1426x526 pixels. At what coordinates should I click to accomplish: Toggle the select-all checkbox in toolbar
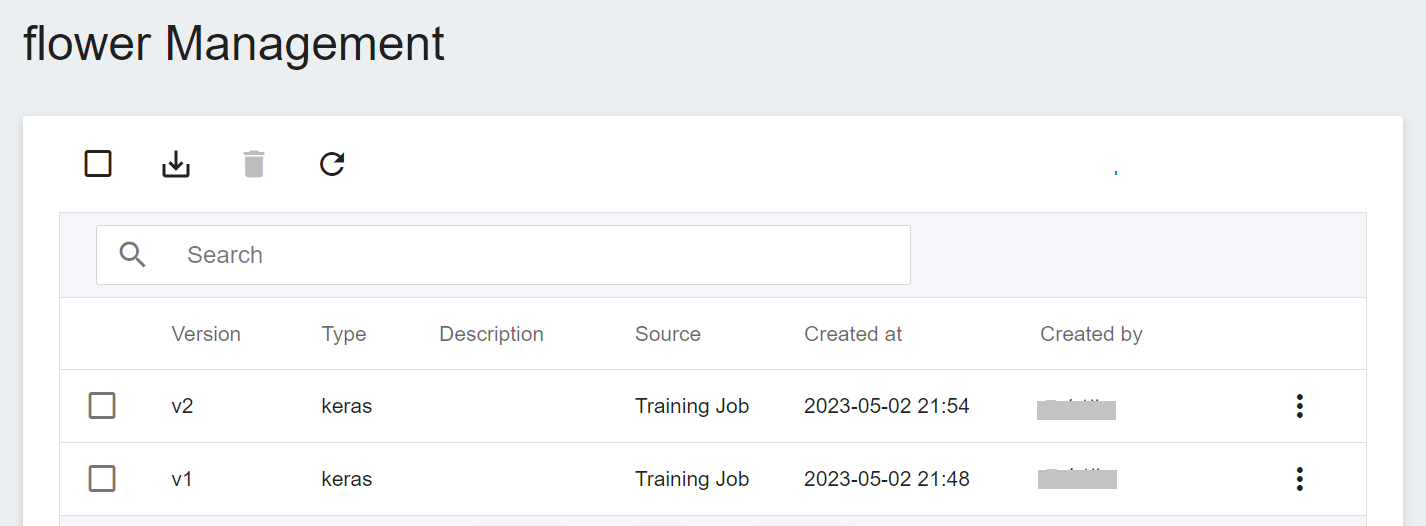[98, 164]
